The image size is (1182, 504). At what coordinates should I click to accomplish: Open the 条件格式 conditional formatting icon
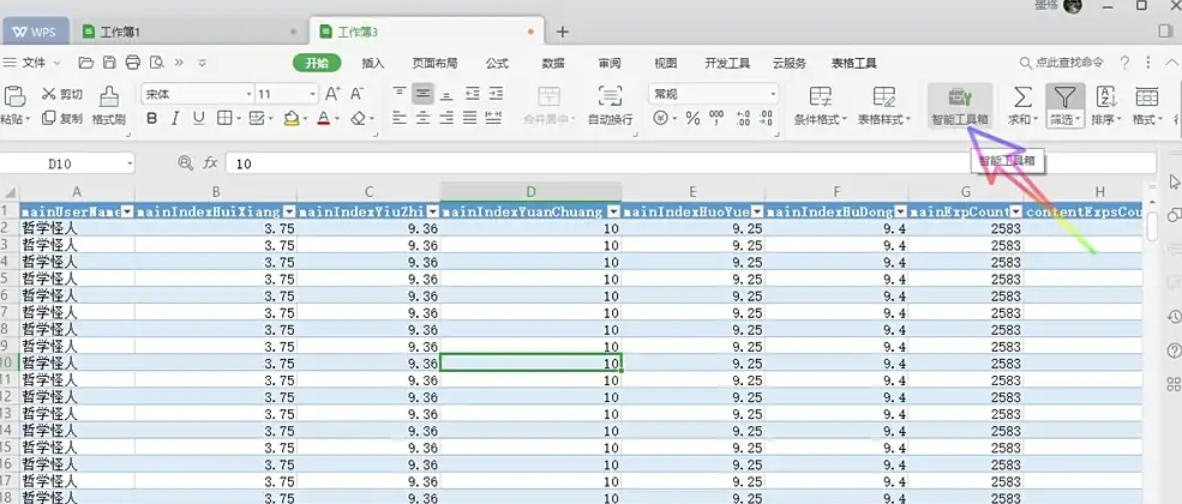pyautogui.click(x=820, y=97)
